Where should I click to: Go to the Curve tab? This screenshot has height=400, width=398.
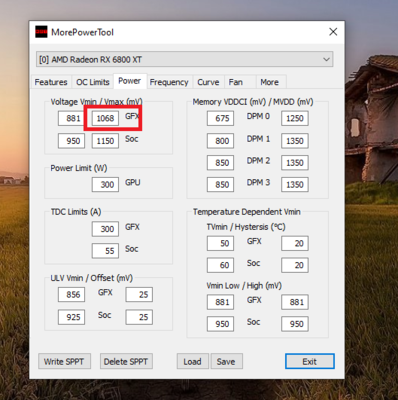[x=208, y=82]
